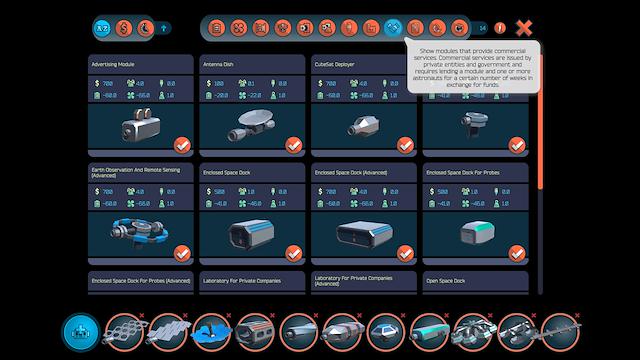Click the 'Enclosed Space Dock For Probes' title
Image resolution: width=640 pixels, height=360 pixels.
tap(463, 173)
